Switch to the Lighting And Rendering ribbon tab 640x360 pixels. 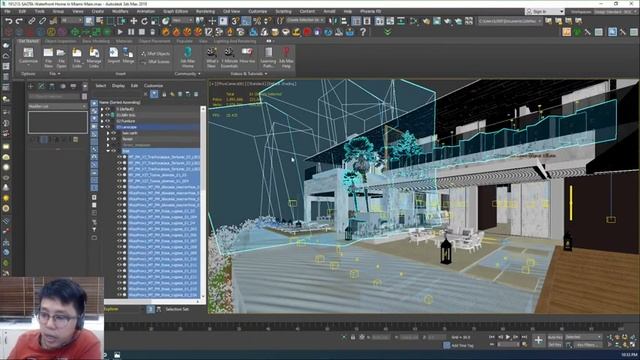pos(235,41)
